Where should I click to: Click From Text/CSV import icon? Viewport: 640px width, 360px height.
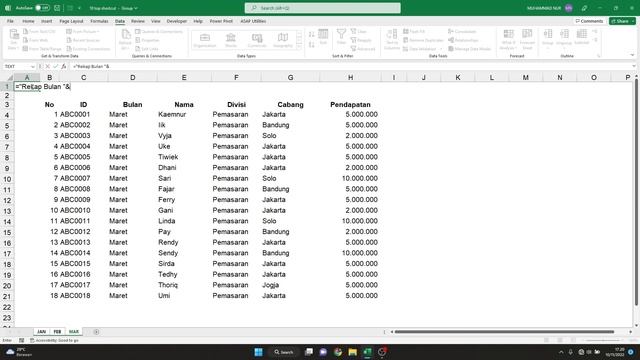point(25,31)
